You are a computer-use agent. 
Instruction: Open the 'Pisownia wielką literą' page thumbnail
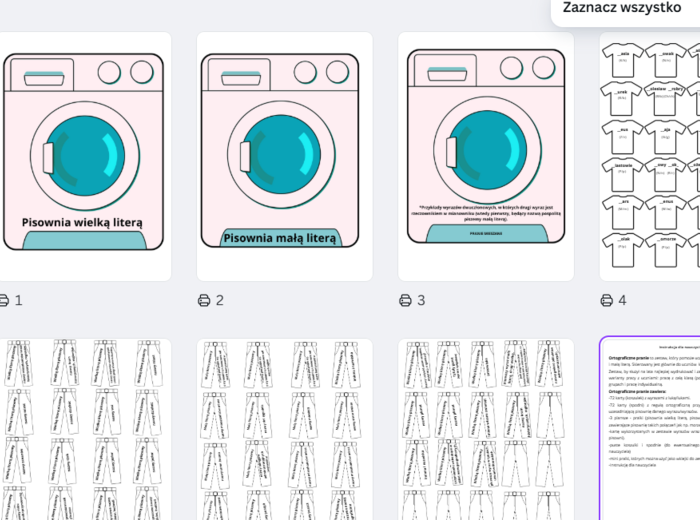point(84,157)
